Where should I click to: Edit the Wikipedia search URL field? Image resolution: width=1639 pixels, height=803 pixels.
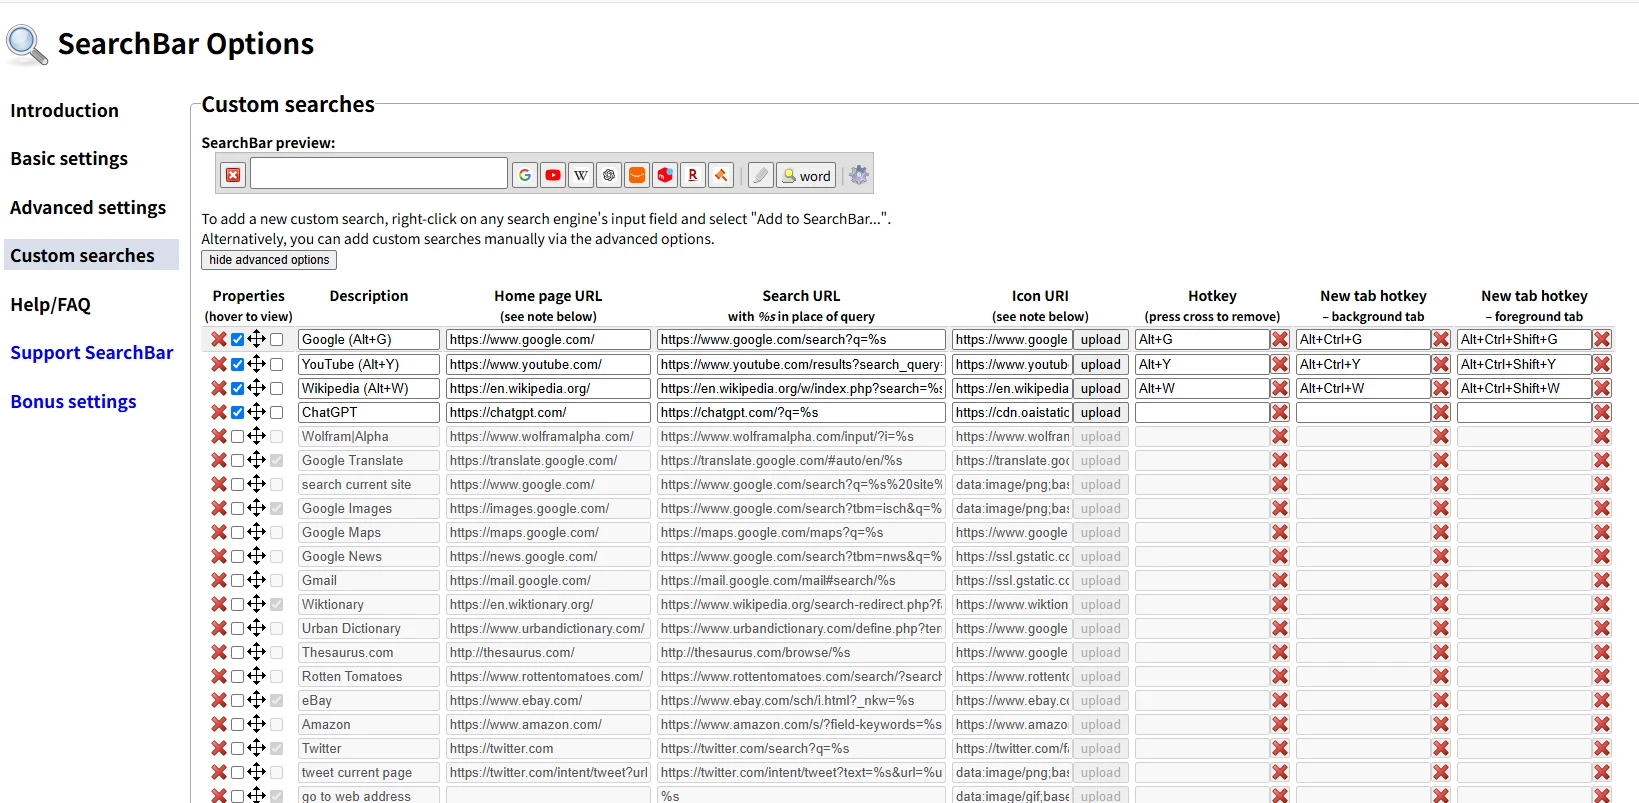pyautogui.click(x=801, y=388)
